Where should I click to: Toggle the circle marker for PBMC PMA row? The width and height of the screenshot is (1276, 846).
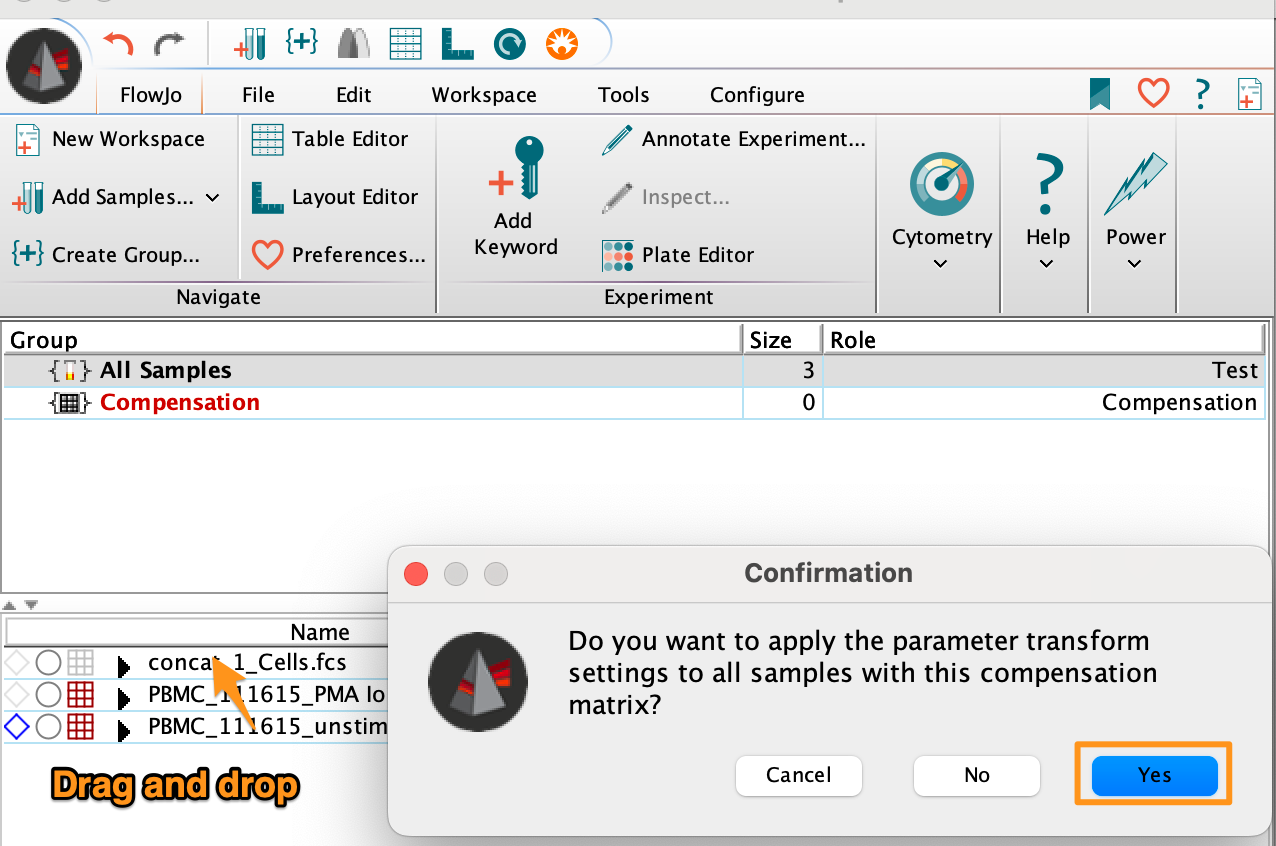48,695
